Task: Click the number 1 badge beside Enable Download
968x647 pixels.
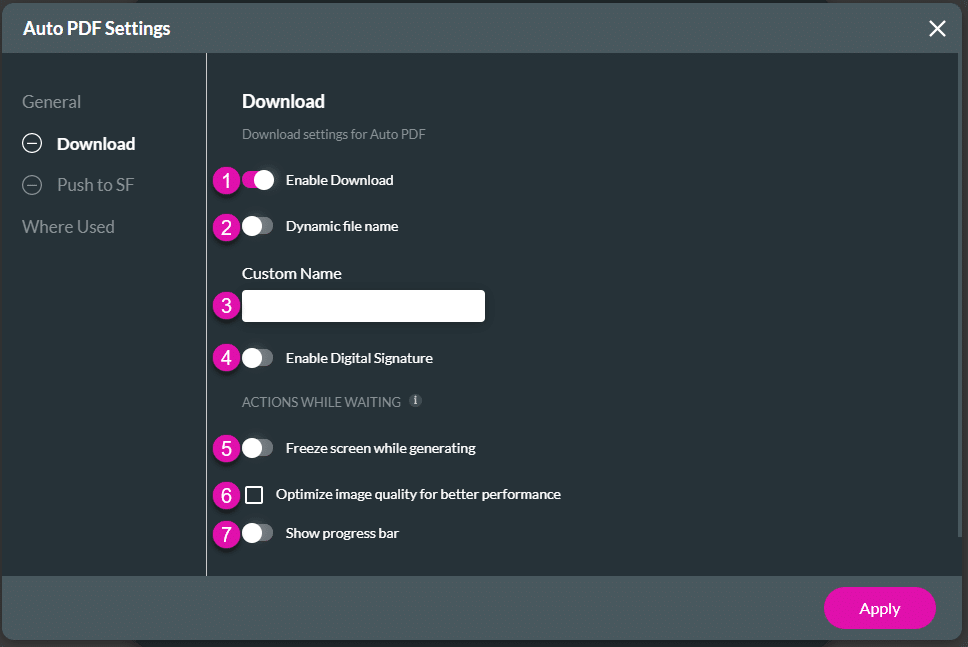Action: [226, 181]
